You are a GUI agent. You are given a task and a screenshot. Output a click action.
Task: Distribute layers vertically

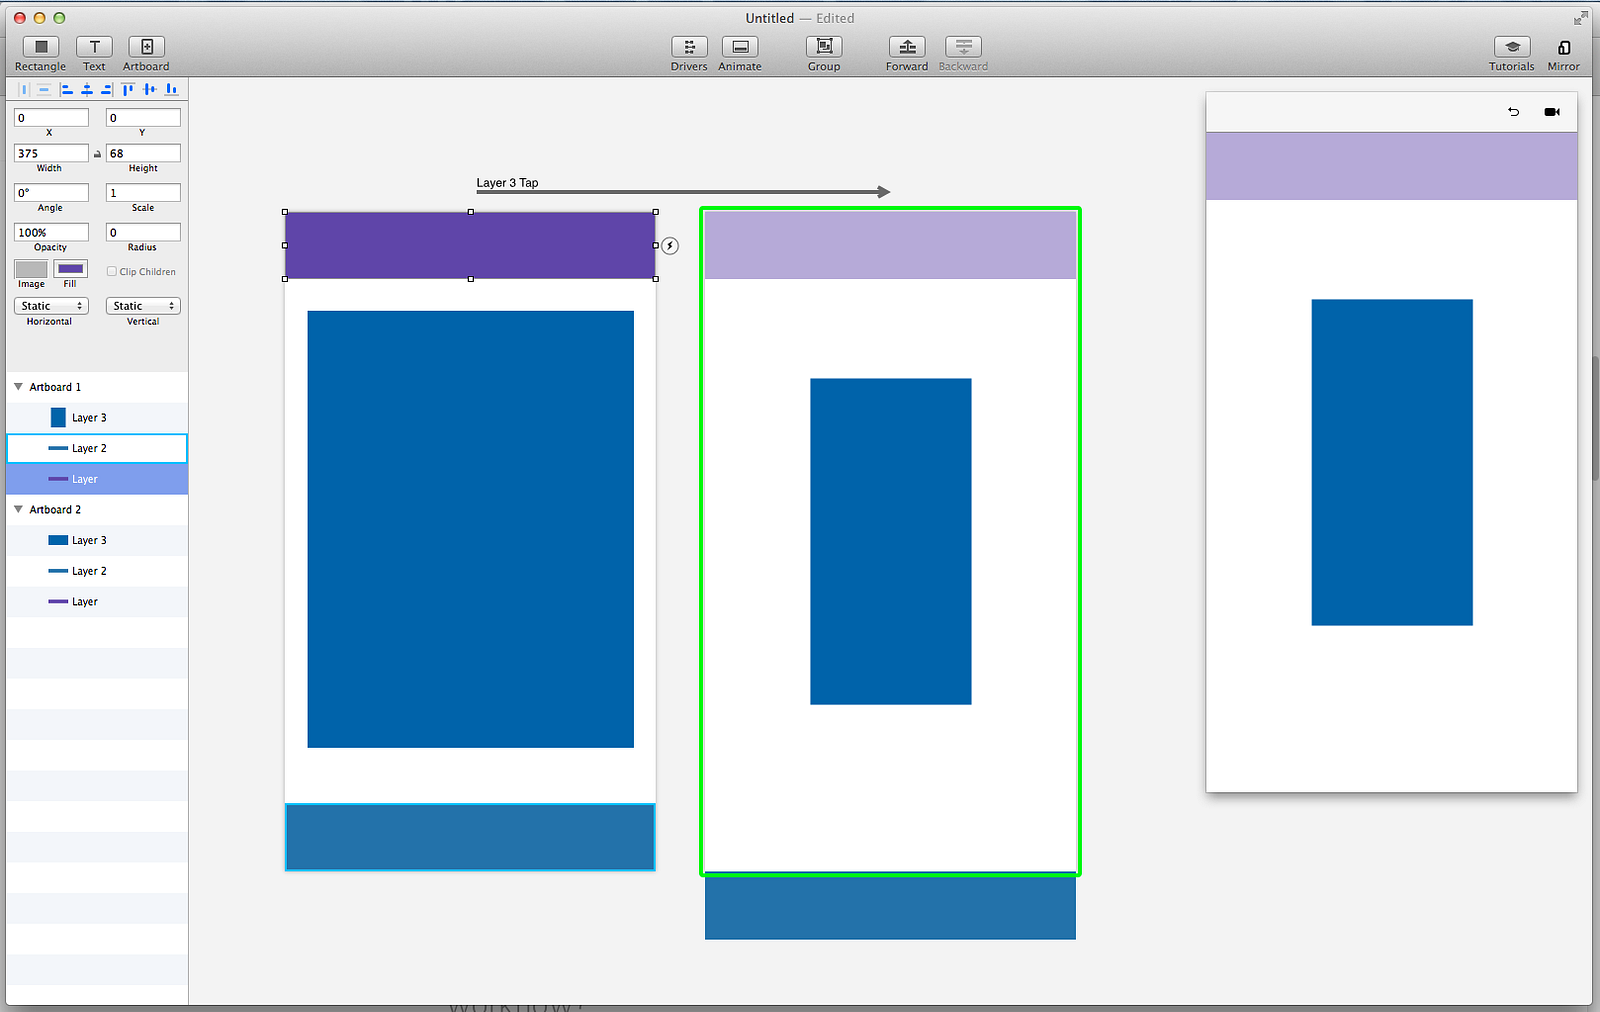coord(44,89)
